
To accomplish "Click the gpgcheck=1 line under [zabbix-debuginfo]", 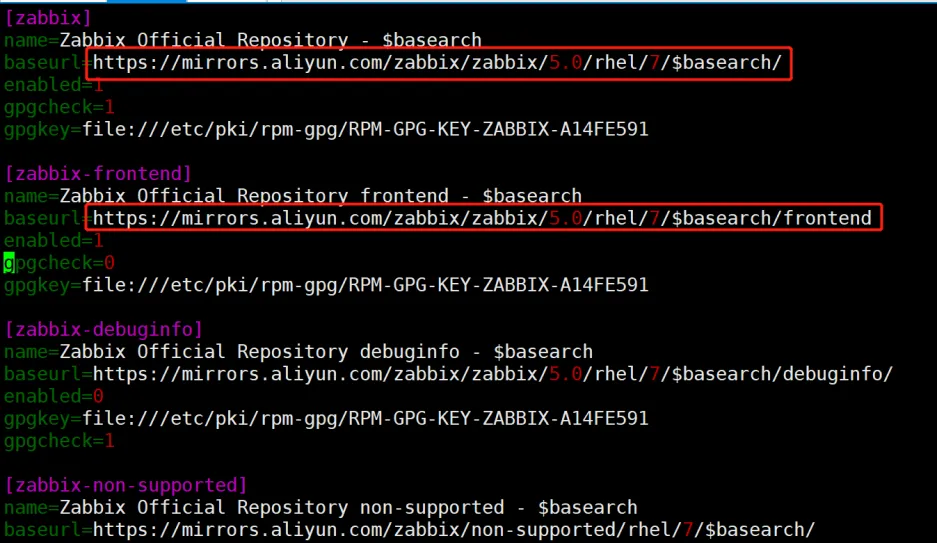I will [x=60, y=440].
